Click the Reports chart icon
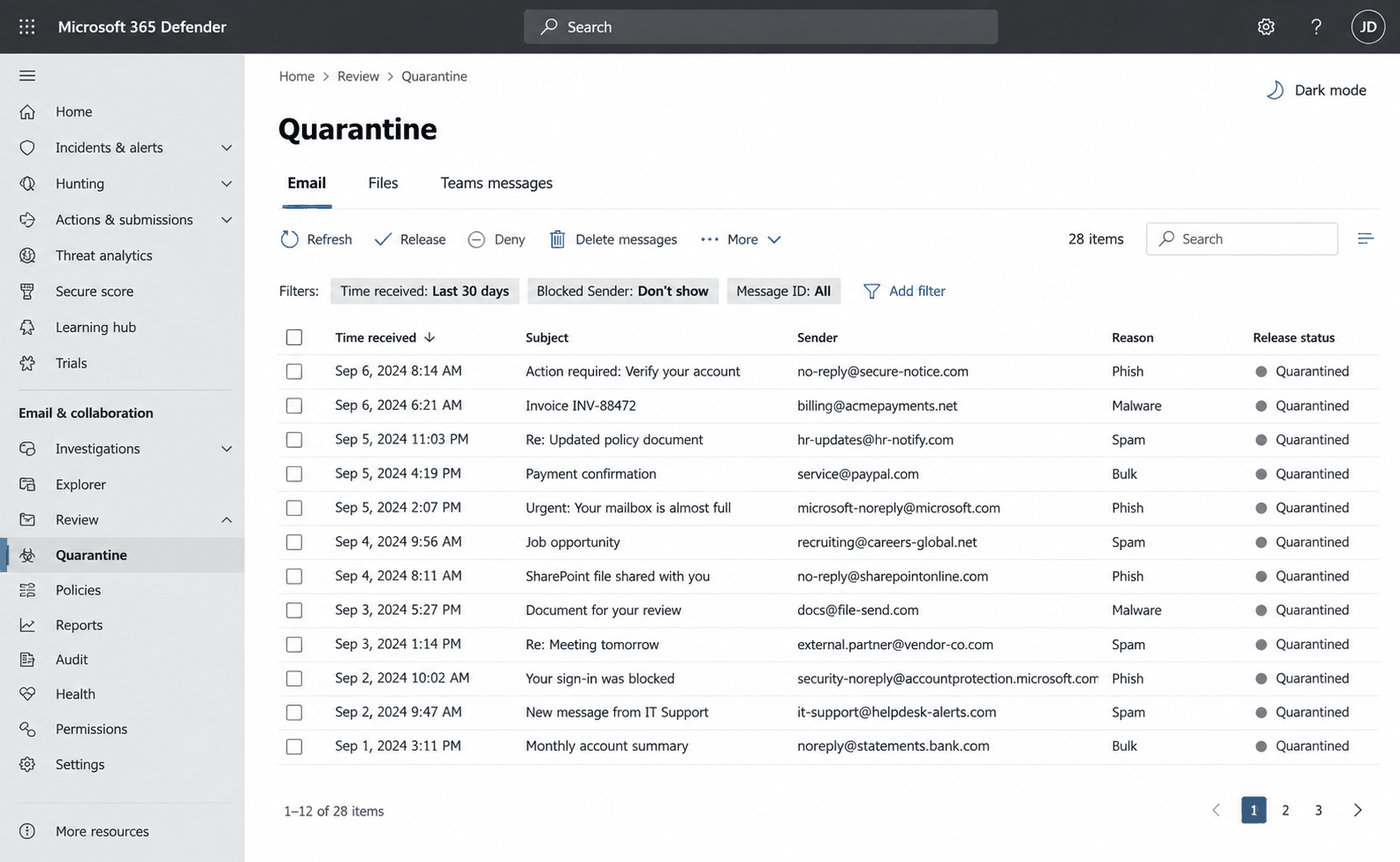Viewport: 1400px width, 862px height. pos(27,625)
